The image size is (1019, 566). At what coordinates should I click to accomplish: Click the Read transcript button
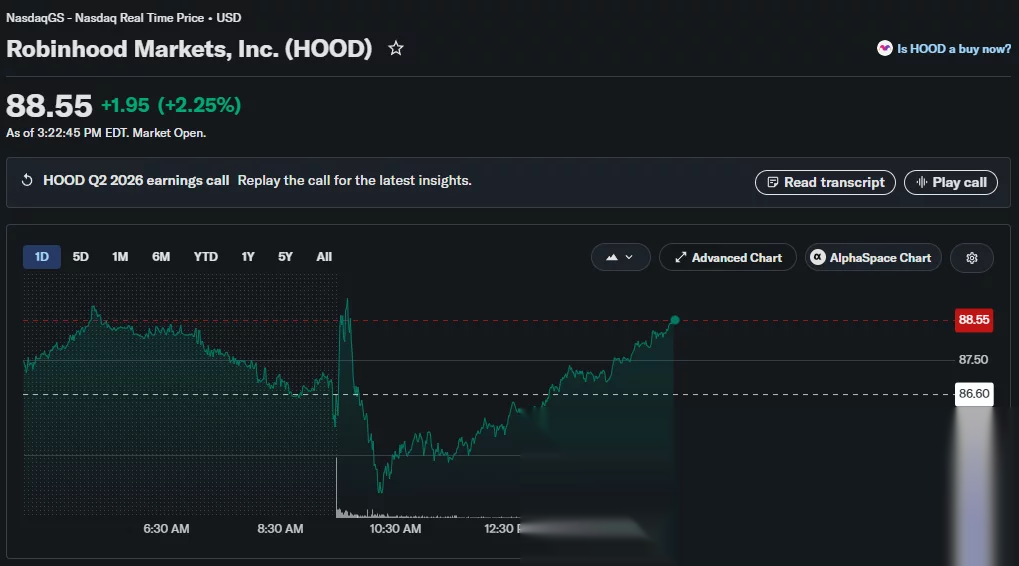point(825,183)
